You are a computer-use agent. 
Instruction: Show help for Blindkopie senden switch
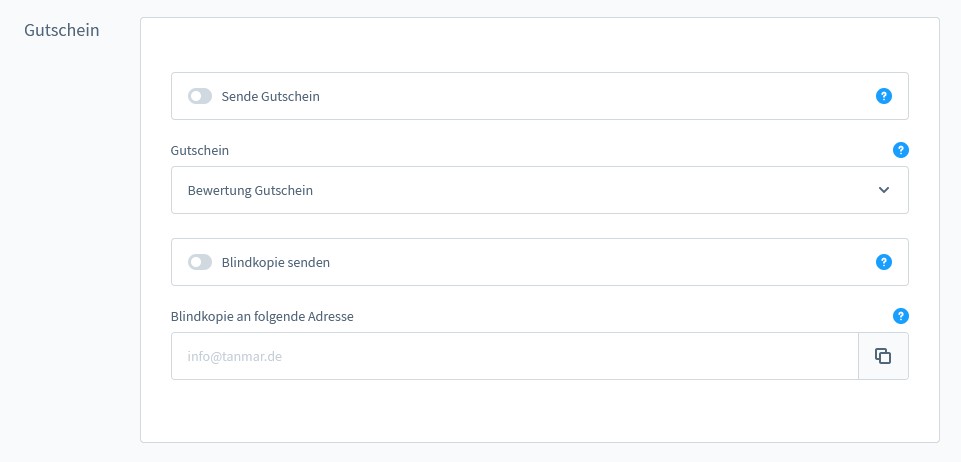click(883, 262)
